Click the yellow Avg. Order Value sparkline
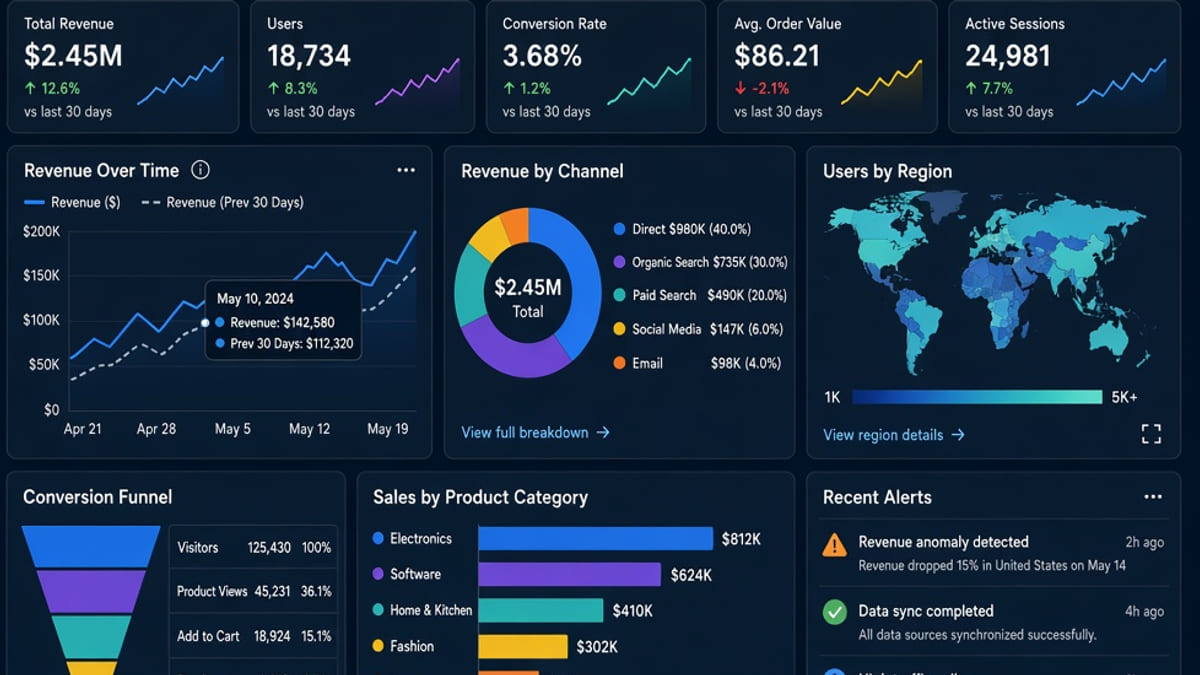This screenshot has height=675, width=1200. pyautogui.click(x=881, y=80)
